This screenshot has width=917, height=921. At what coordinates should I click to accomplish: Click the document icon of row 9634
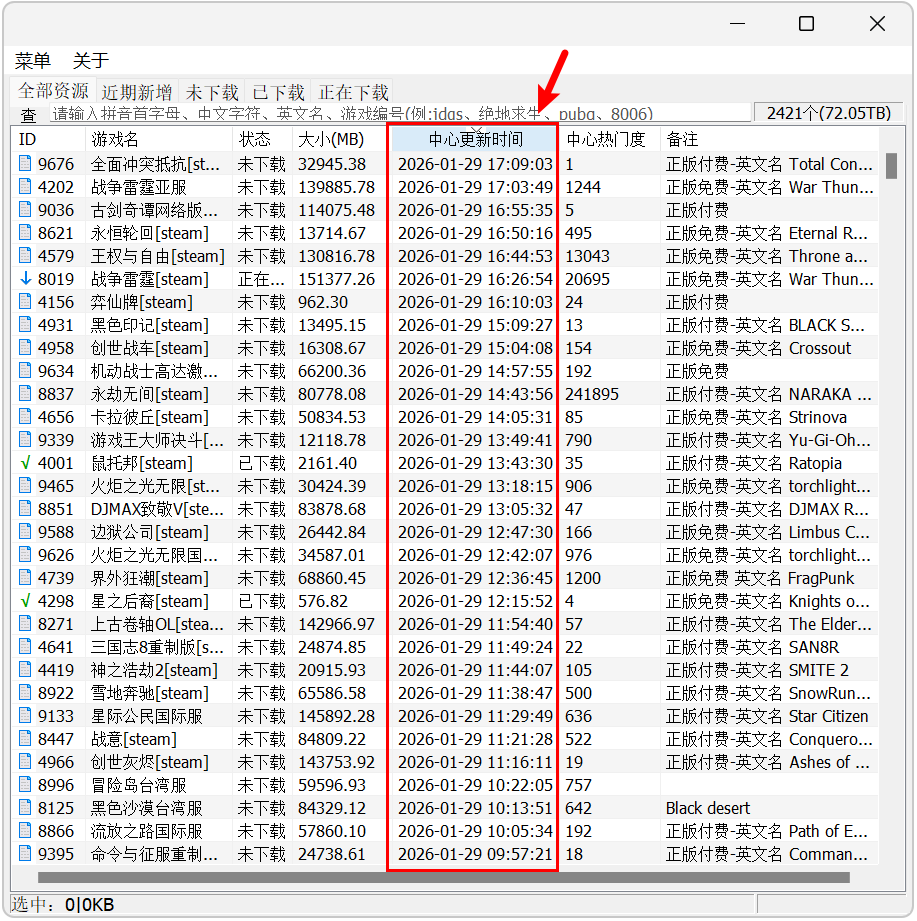click(25, 370)
